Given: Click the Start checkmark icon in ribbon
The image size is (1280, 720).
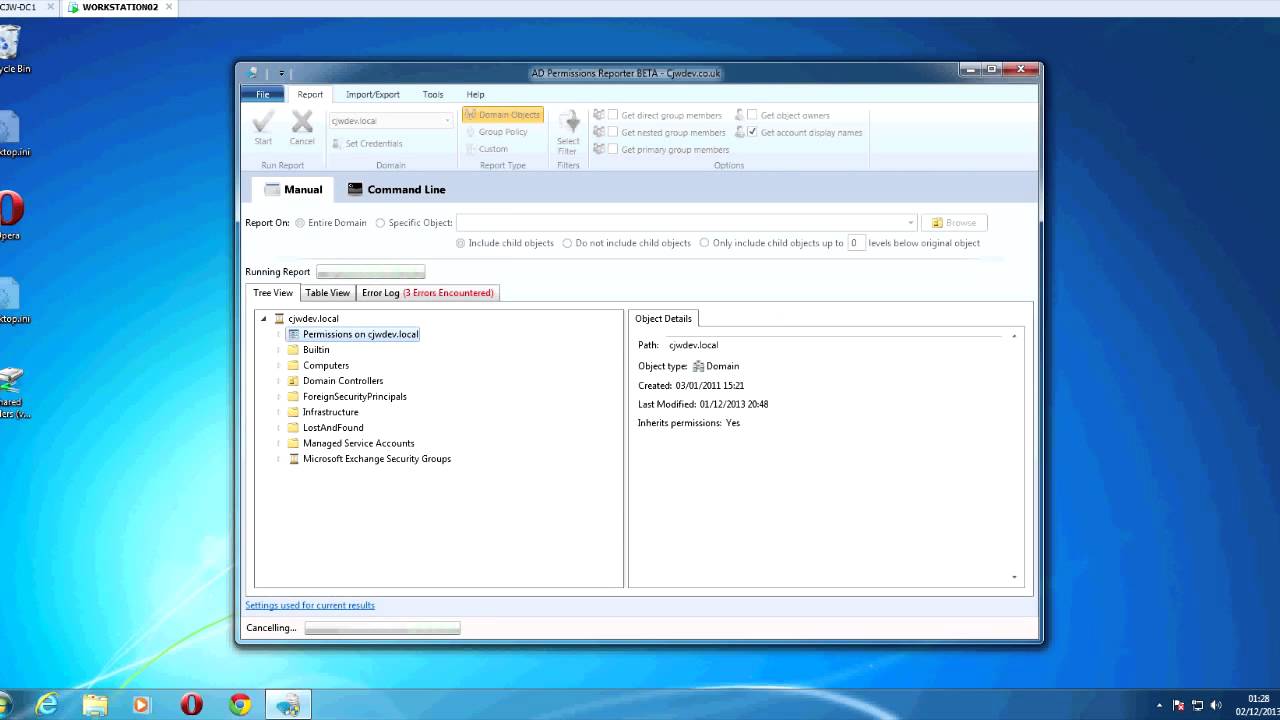Looking at the screenshot, I should pos(263,122).
